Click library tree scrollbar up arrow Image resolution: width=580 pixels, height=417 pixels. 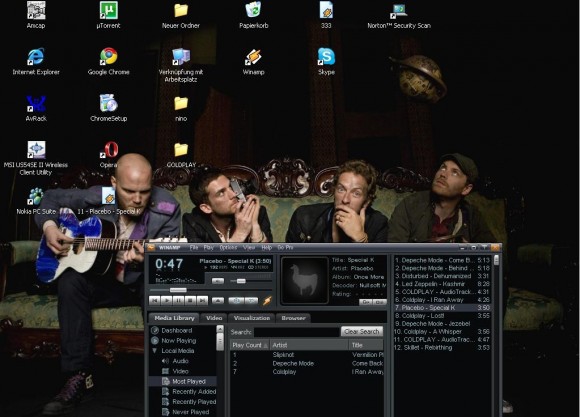coord(220,329)
